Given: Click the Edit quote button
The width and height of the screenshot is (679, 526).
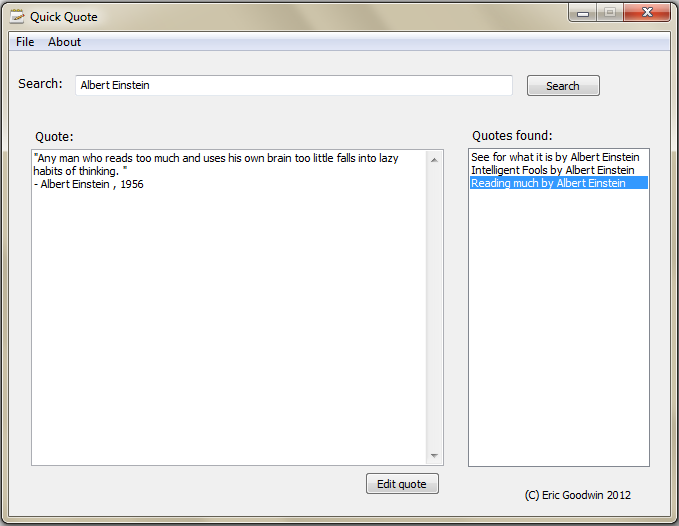Looking at the screenshot, I should click(402, 484).
